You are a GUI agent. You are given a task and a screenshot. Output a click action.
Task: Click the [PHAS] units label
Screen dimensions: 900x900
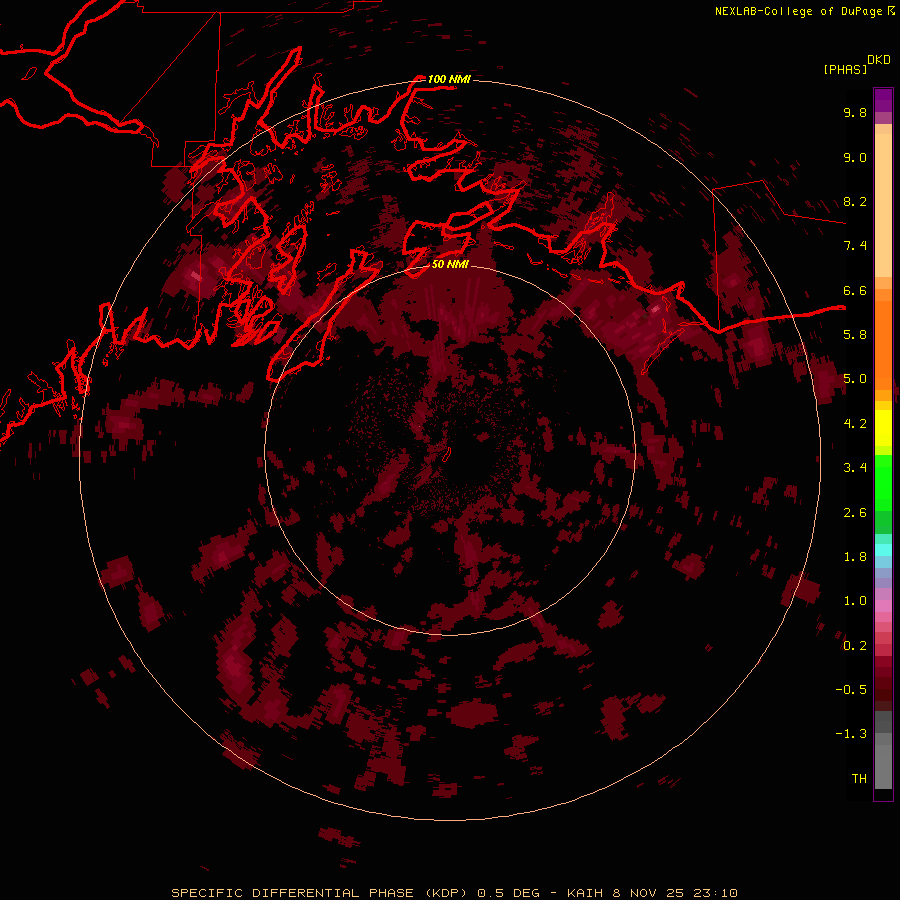(x=845, y=70)
